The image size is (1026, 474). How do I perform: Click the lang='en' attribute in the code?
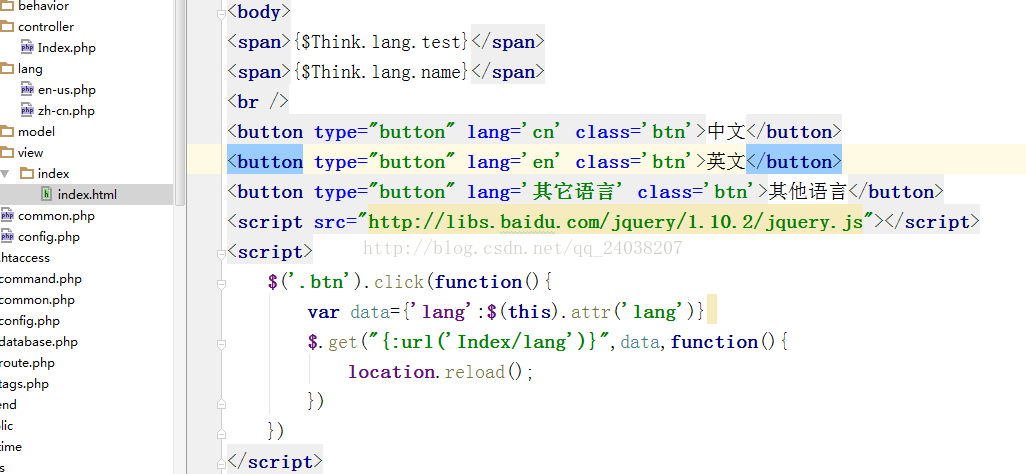tap(514, 162)
